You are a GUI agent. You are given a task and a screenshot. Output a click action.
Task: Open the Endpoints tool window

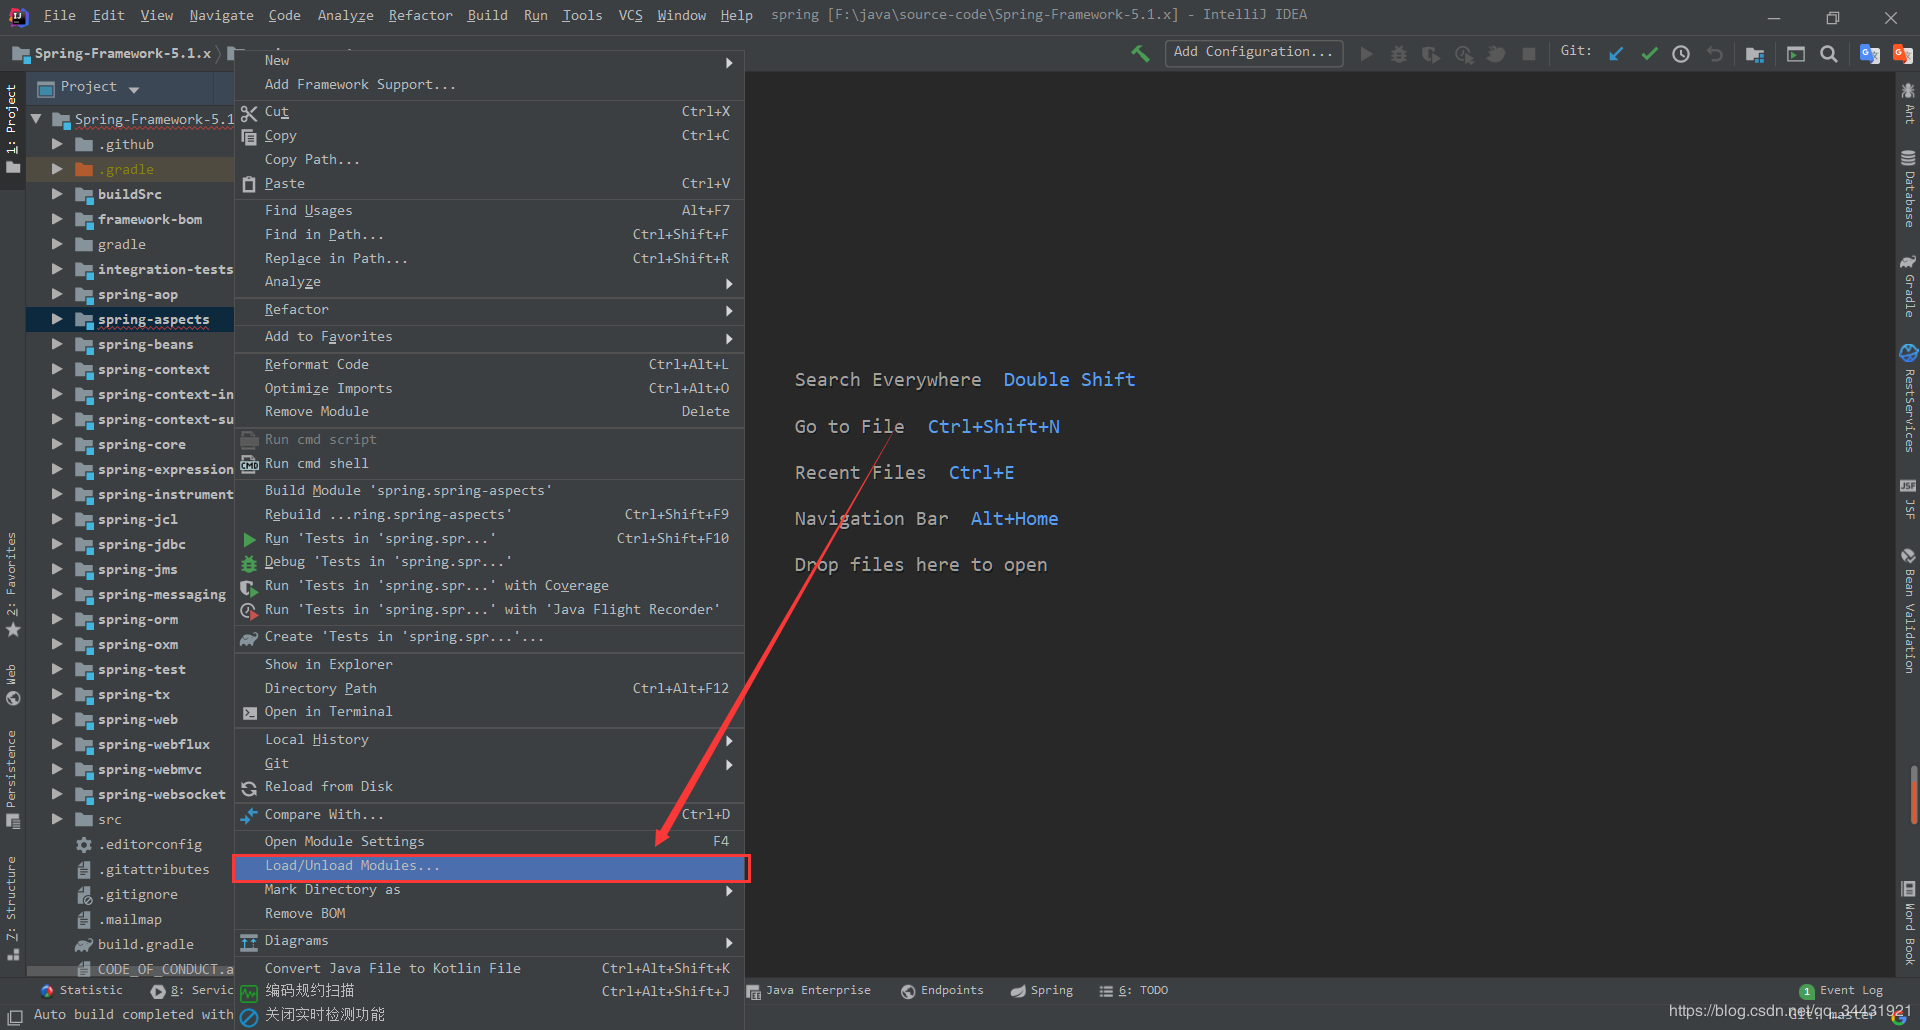(942, 991)
